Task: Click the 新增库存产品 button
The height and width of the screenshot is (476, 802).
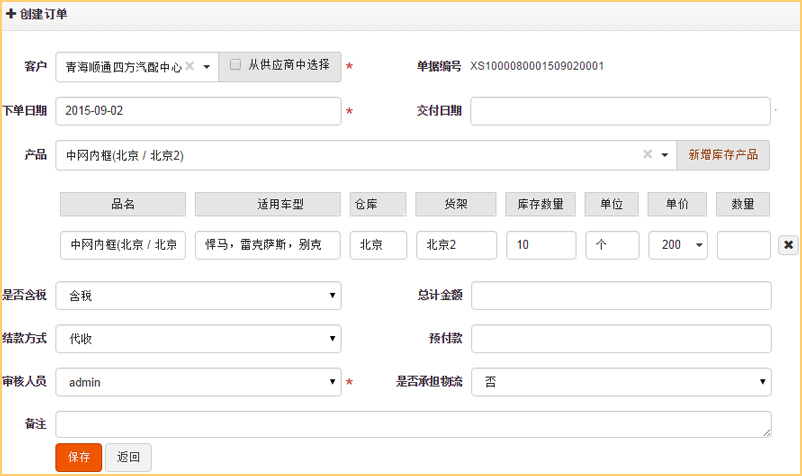Action: pyautogui.click(x=723, y=155)
